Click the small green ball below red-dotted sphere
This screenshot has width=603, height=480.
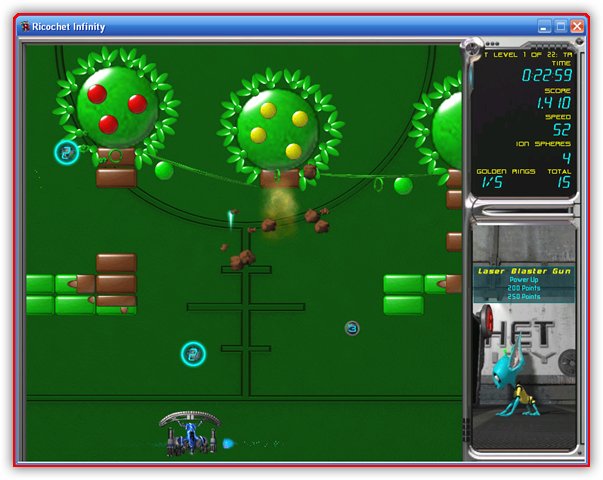(163, 170)
